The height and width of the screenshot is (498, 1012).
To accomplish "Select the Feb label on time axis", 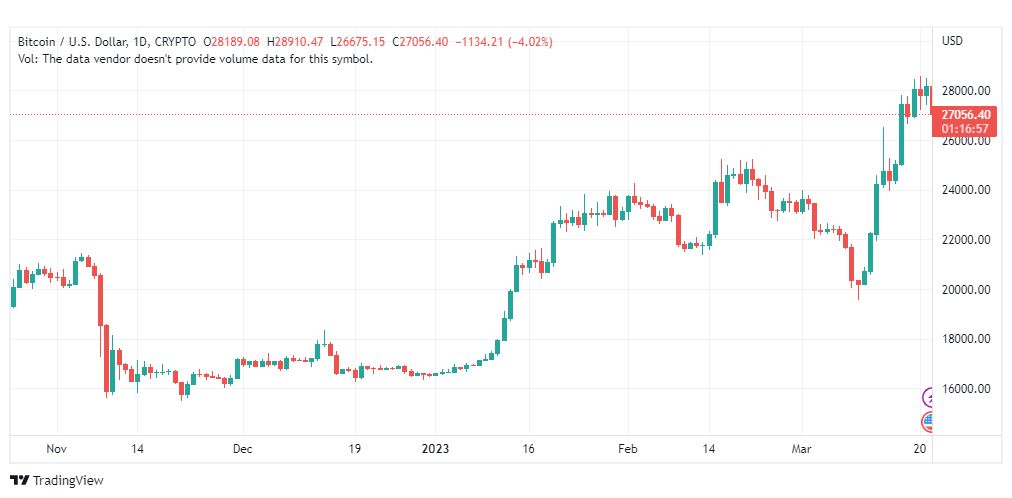I will click(627, 450).
